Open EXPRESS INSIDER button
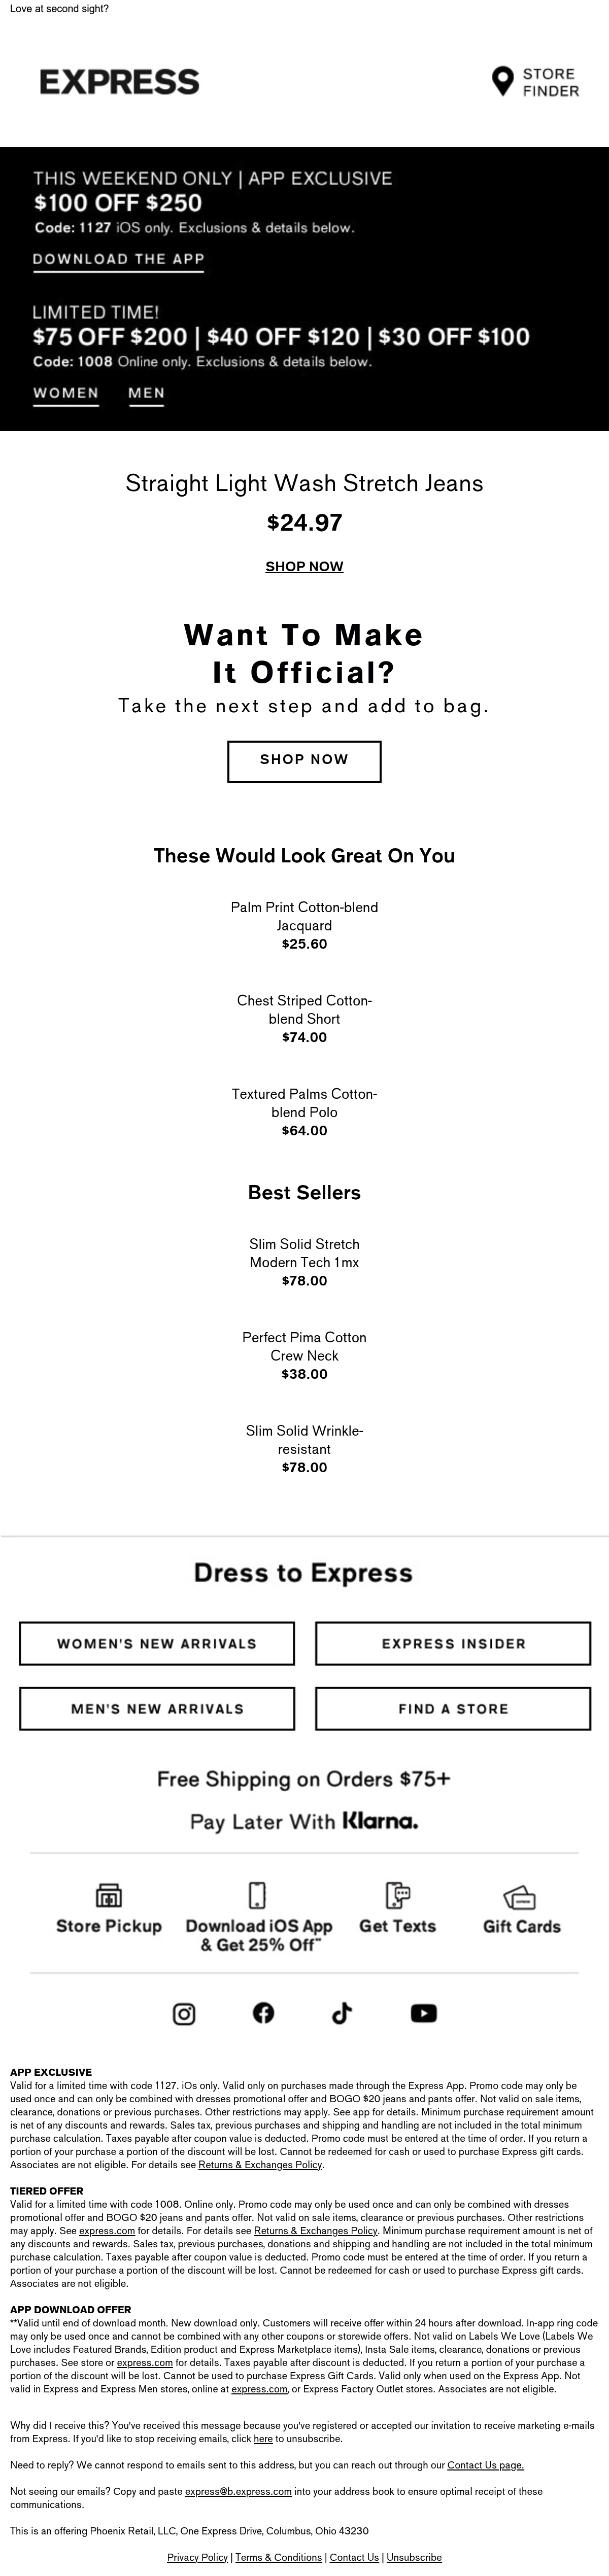This screenshot has height=2576, width=609. pyautogui.click(x=453, y=1643)
